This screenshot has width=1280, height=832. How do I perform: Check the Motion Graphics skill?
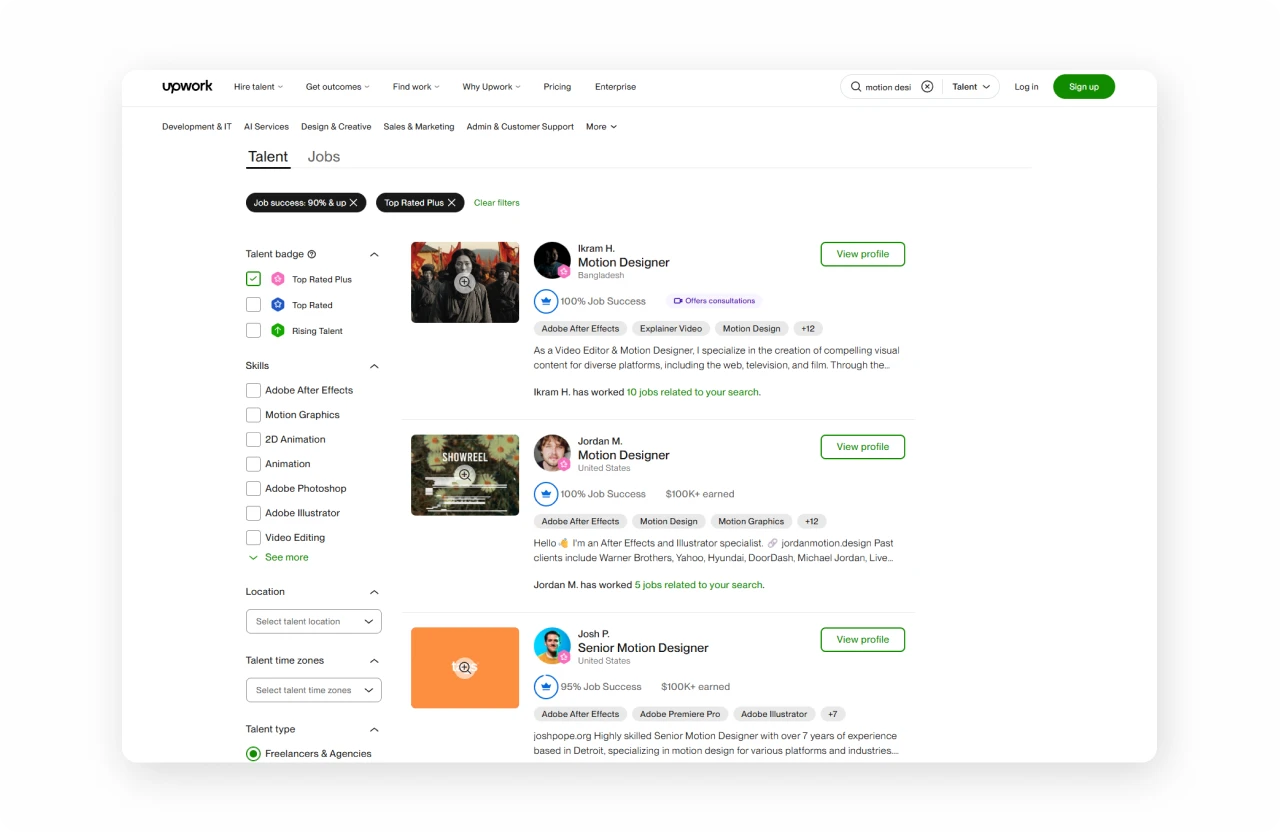(x=253, y=415)
